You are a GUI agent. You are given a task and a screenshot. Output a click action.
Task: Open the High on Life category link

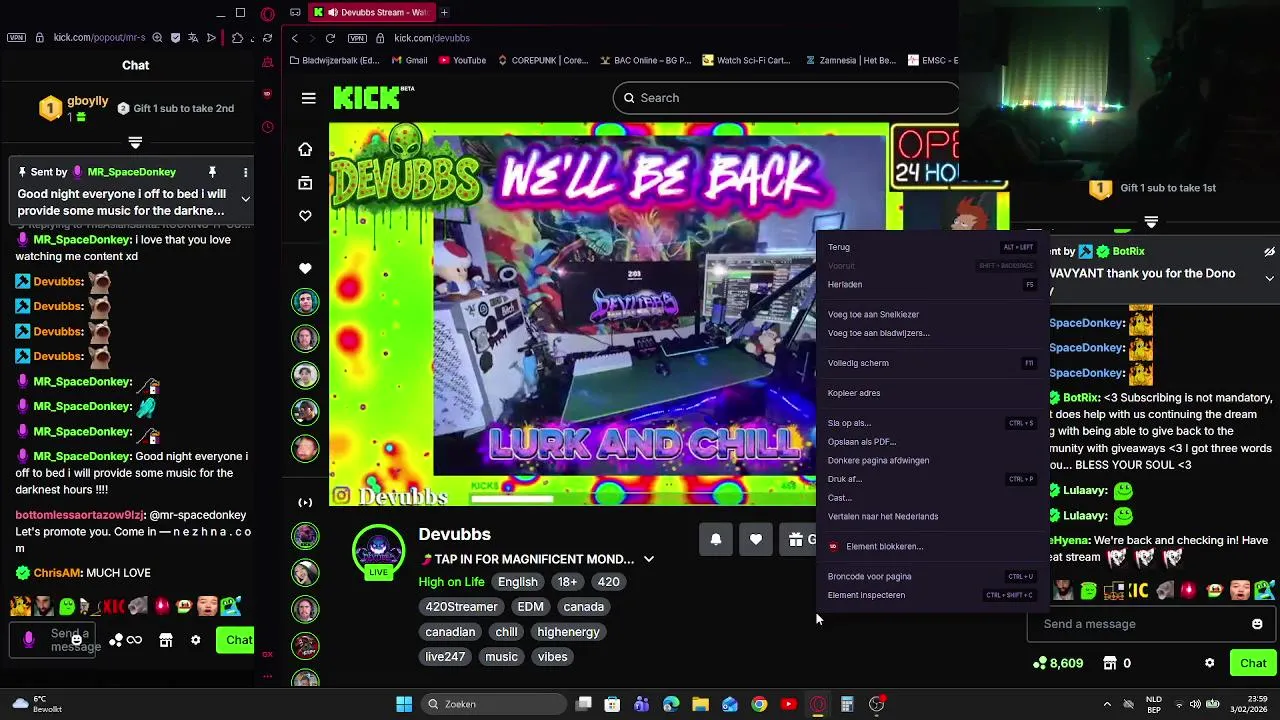pyautogui.click(x=451, y=582)
